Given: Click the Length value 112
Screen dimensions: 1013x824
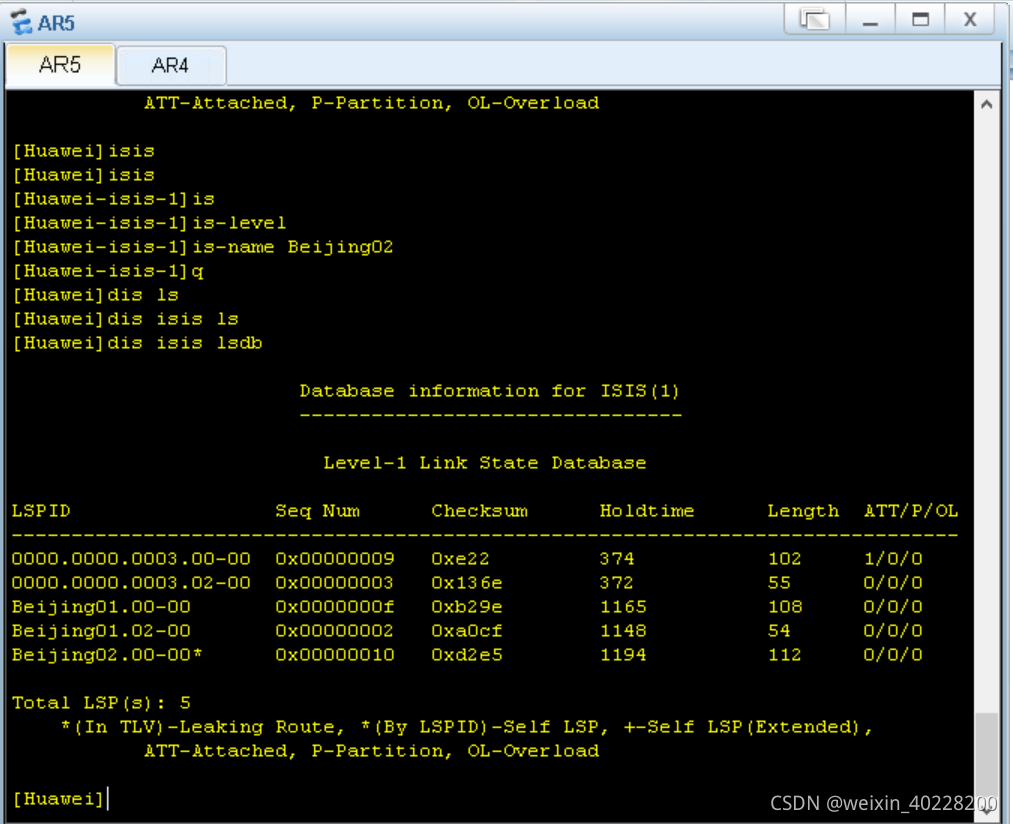Looking at the screenshot, I should pyautogui.click(x=784, y=654).
